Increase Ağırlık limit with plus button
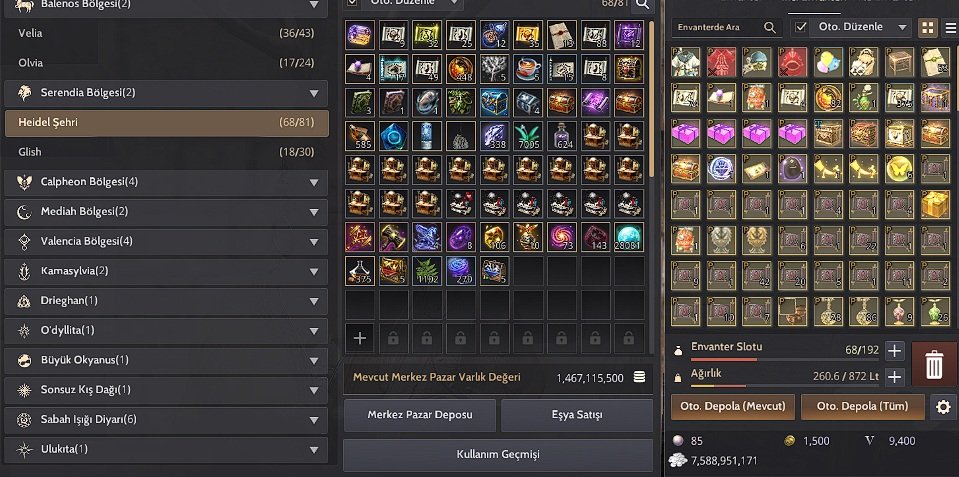This screenshot has width=959, height=477. pyautogui.click(x=895, y=377)
